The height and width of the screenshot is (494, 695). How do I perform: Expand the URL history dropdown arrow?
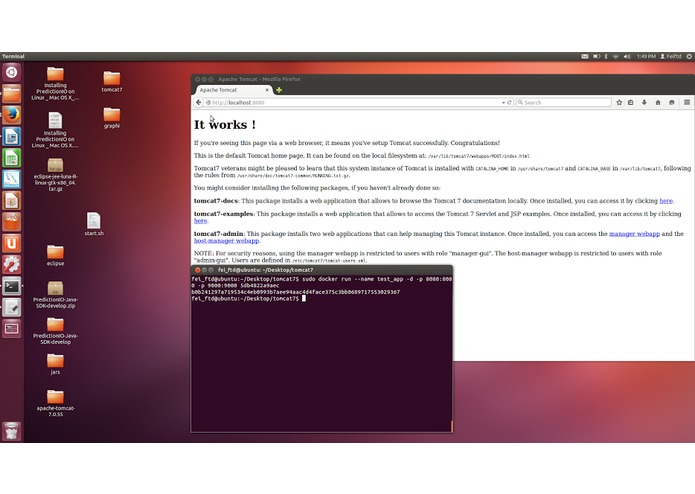pyautogui.click(x=504, y=102)
